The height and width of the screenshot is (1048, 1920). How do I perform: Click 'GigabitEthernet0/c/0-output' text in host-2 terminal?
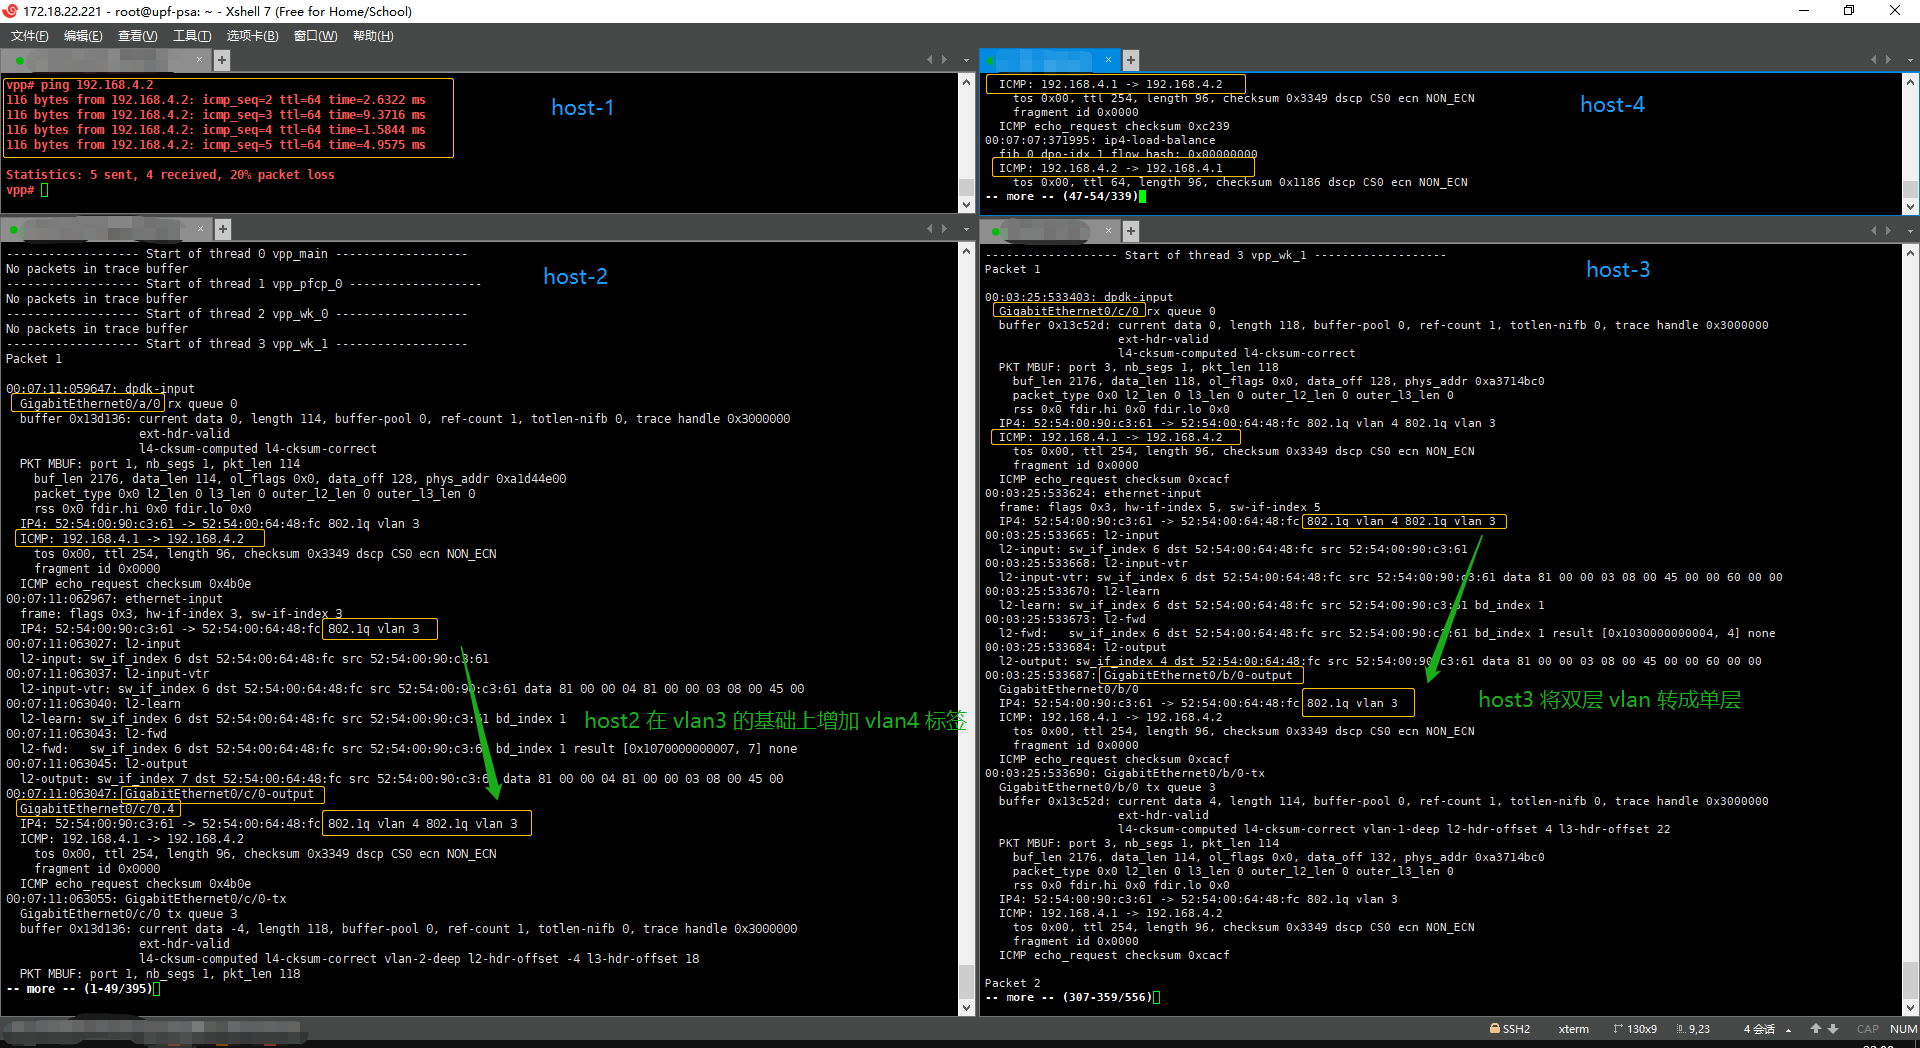pos(220,794)
